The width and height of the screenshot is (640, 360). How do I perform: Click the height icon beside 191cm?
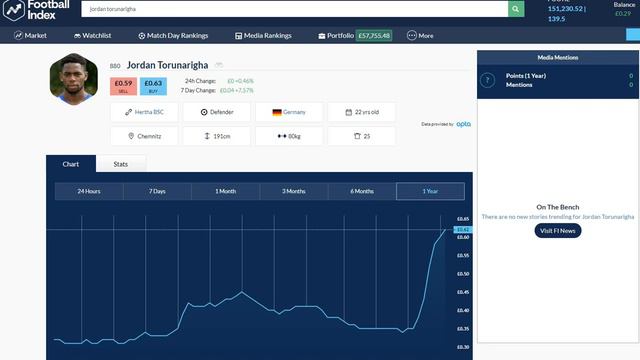[207, 136]
